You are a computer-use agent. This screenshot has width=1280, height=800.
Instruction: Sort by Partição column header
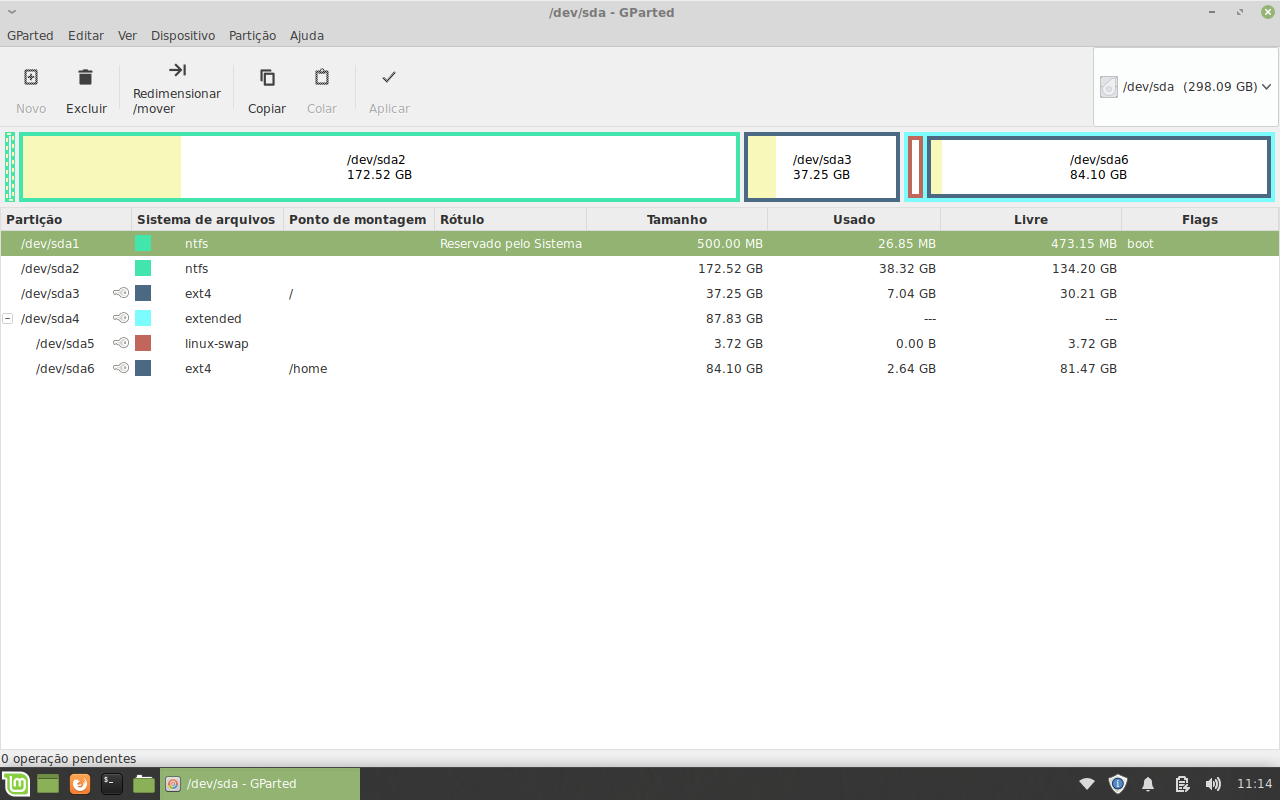point(66,219)
